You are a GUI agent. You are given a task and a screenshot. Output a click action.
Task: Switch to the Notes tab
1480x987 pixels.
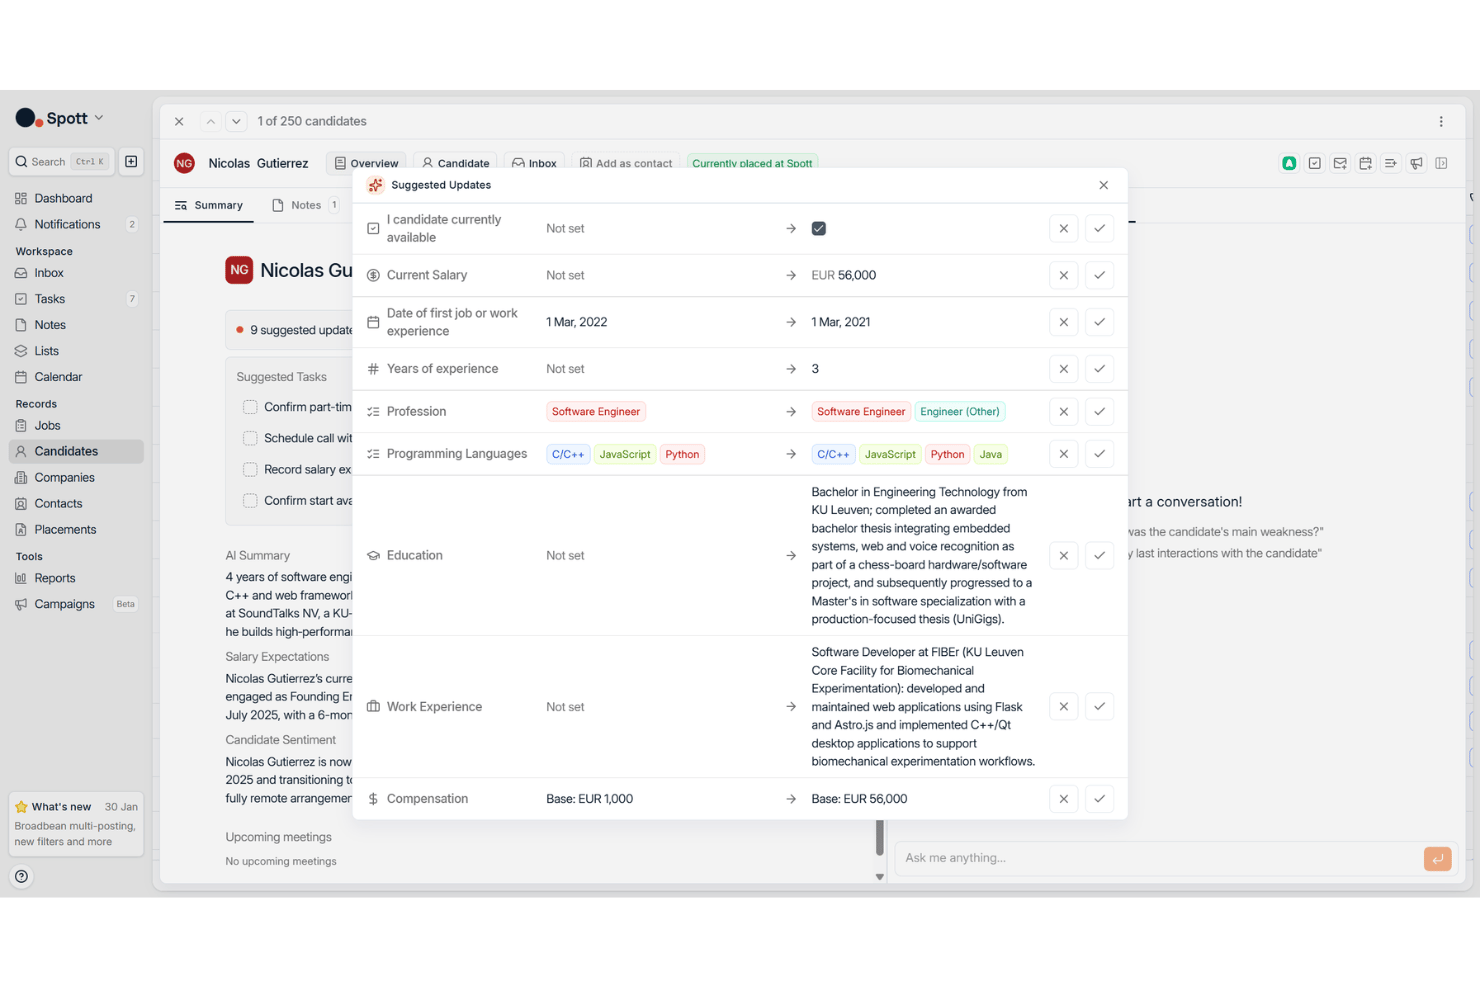(305, 205)
